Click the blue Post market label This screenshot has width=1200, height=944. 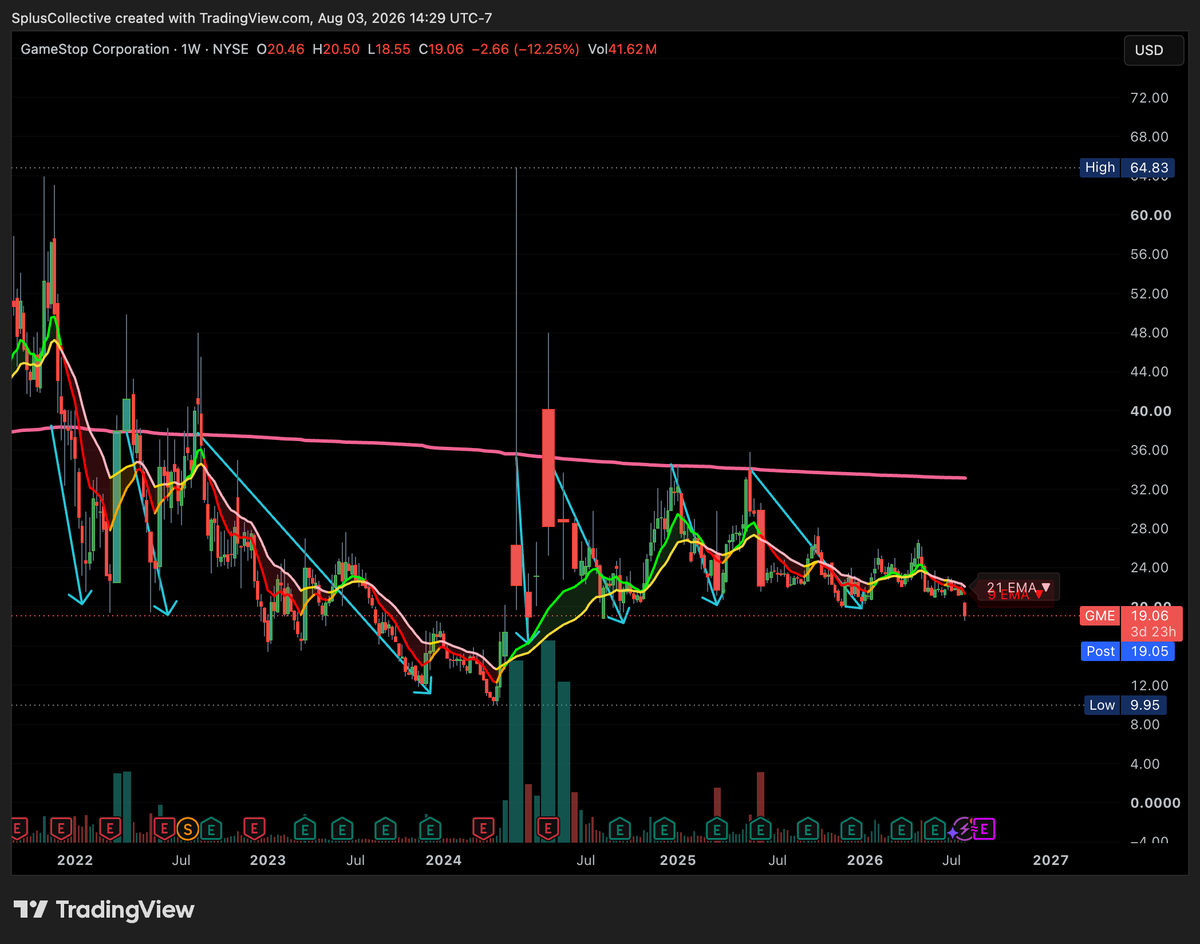(1100, 651)
